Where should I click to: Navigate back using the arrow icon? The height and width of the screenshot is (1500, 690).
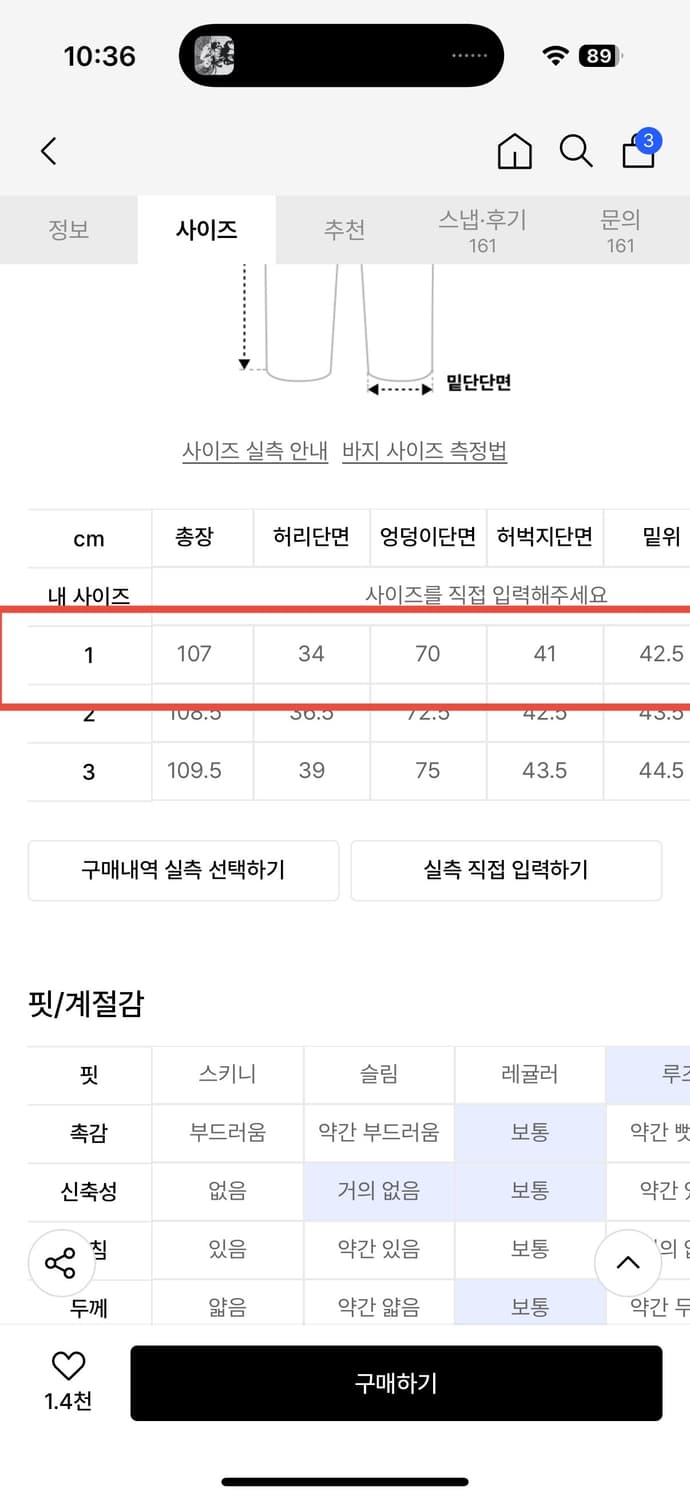coord(48,150)
